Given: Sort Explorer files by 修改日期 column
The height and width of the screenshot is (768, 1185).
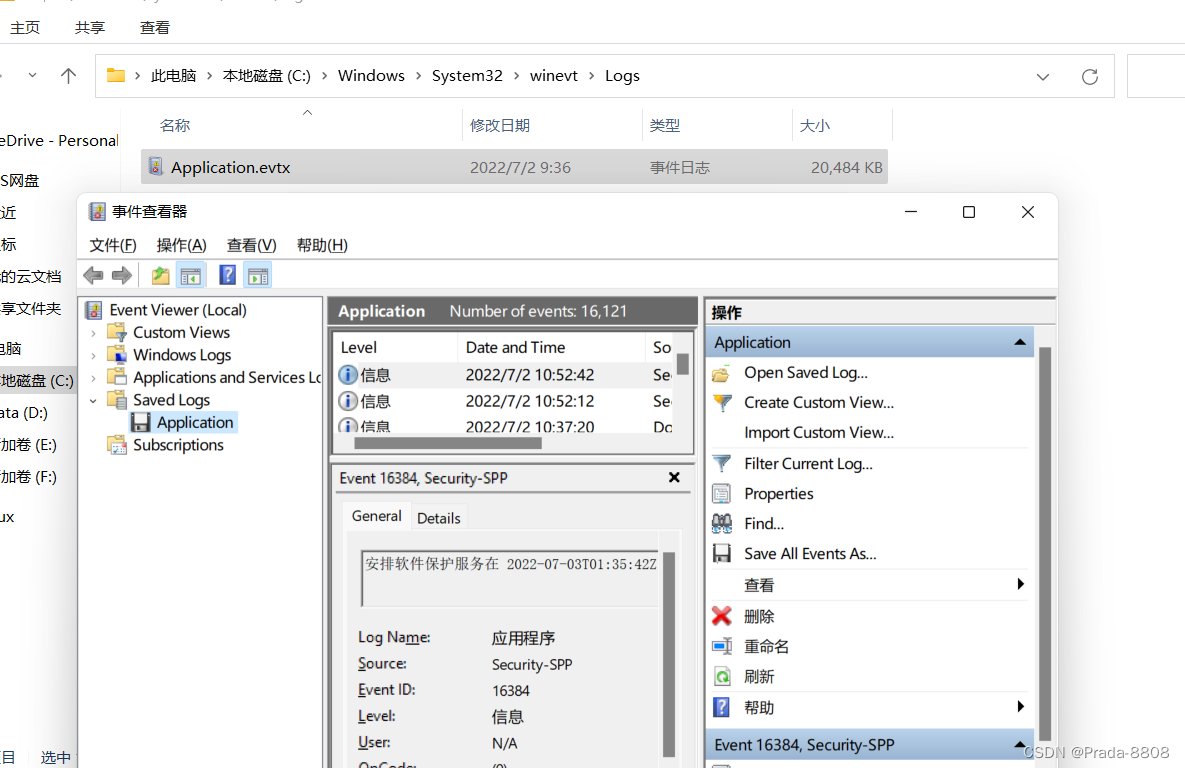Looking at the screenshot, I should point(500,125).
